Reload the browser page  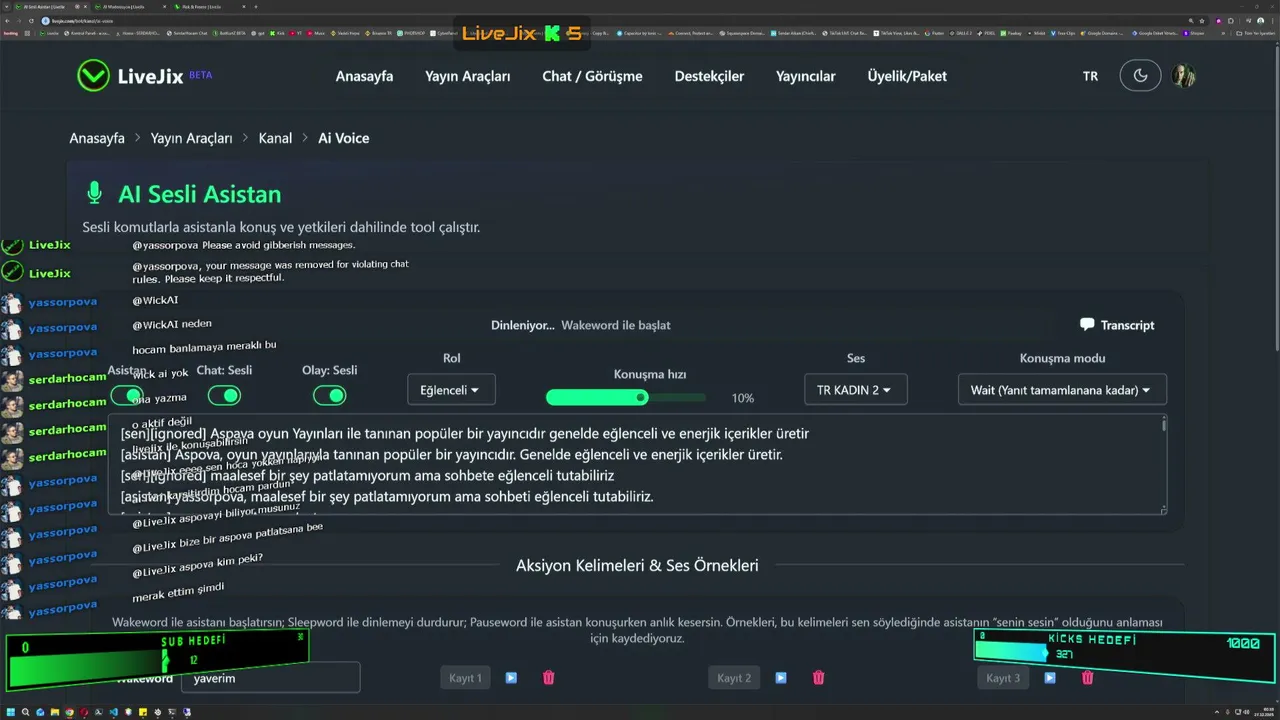pos(29,20)
